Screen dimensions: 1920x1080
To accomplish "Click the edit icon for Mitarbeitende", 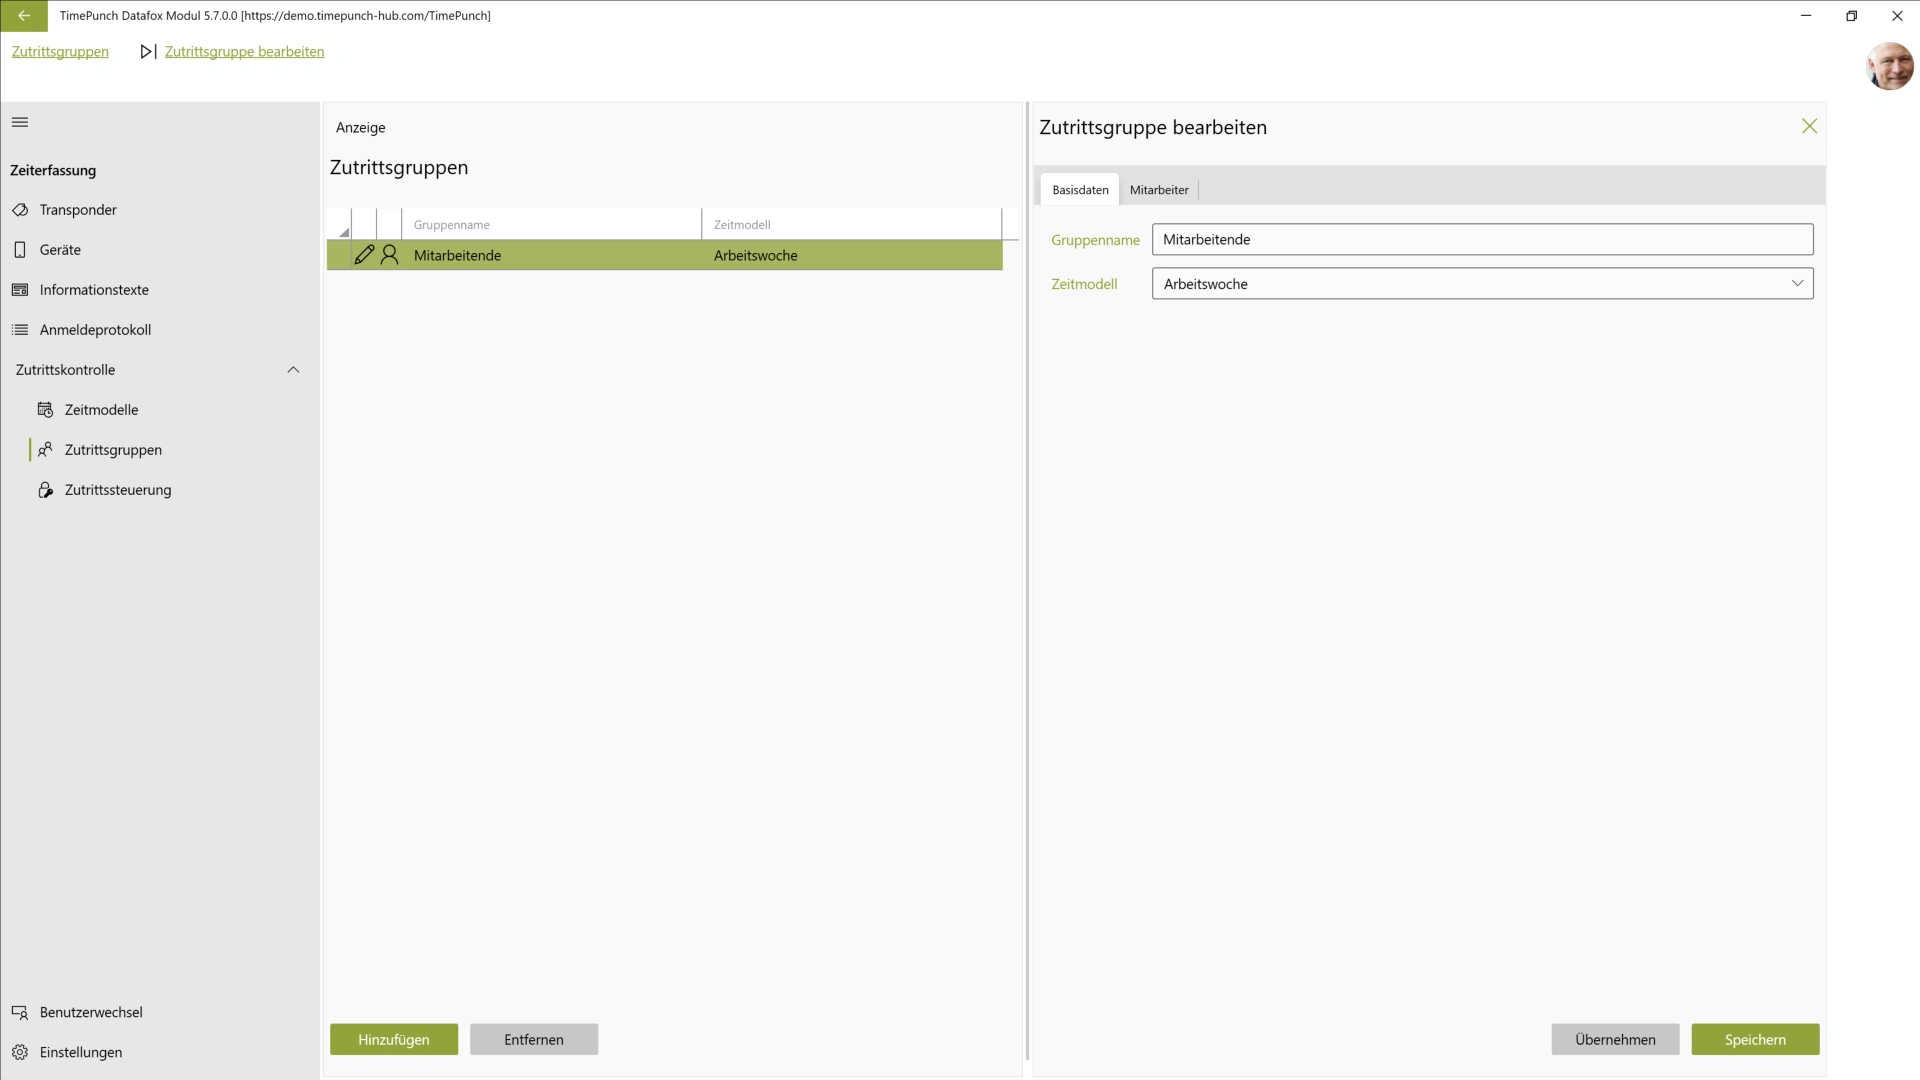I will point(364,255).
